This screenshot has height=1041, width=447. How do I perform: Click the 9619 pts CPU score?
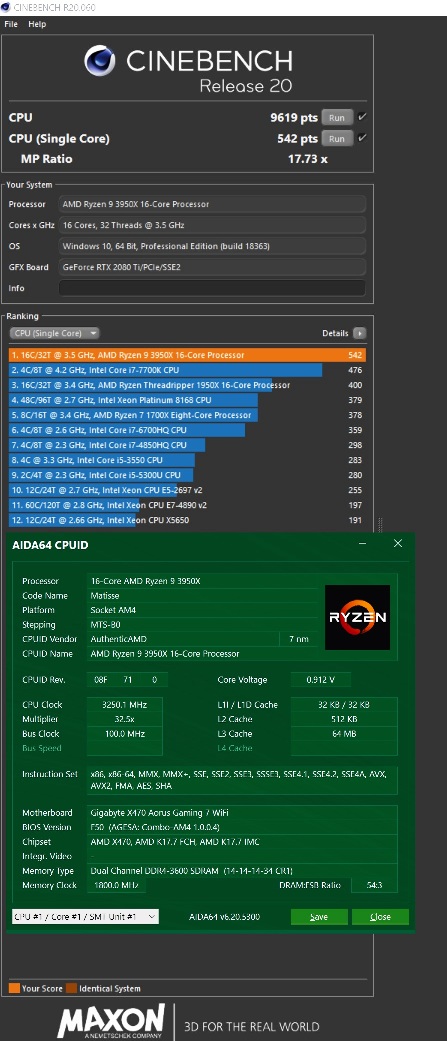[294, 118]
